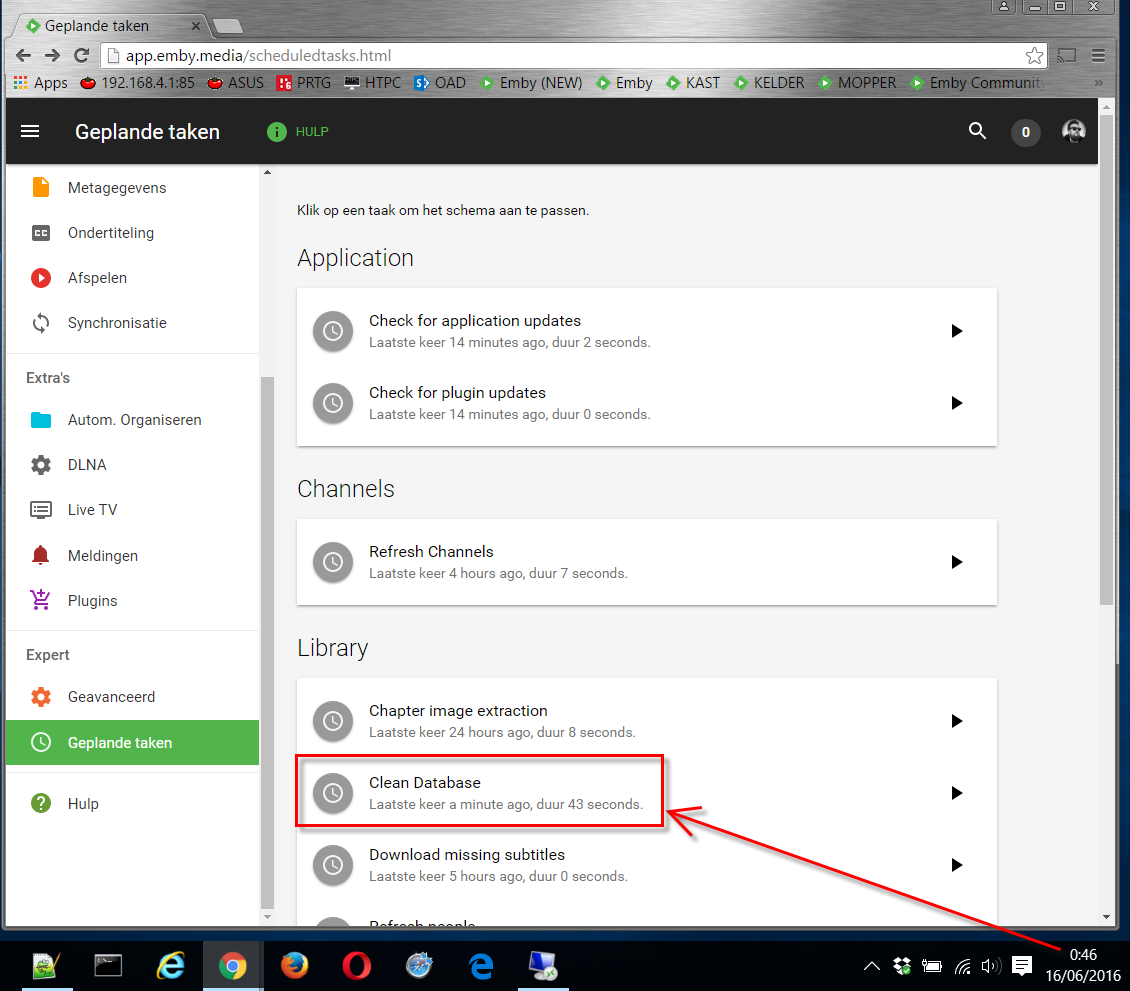Click the HULP link in header

(x=312, y=132)
